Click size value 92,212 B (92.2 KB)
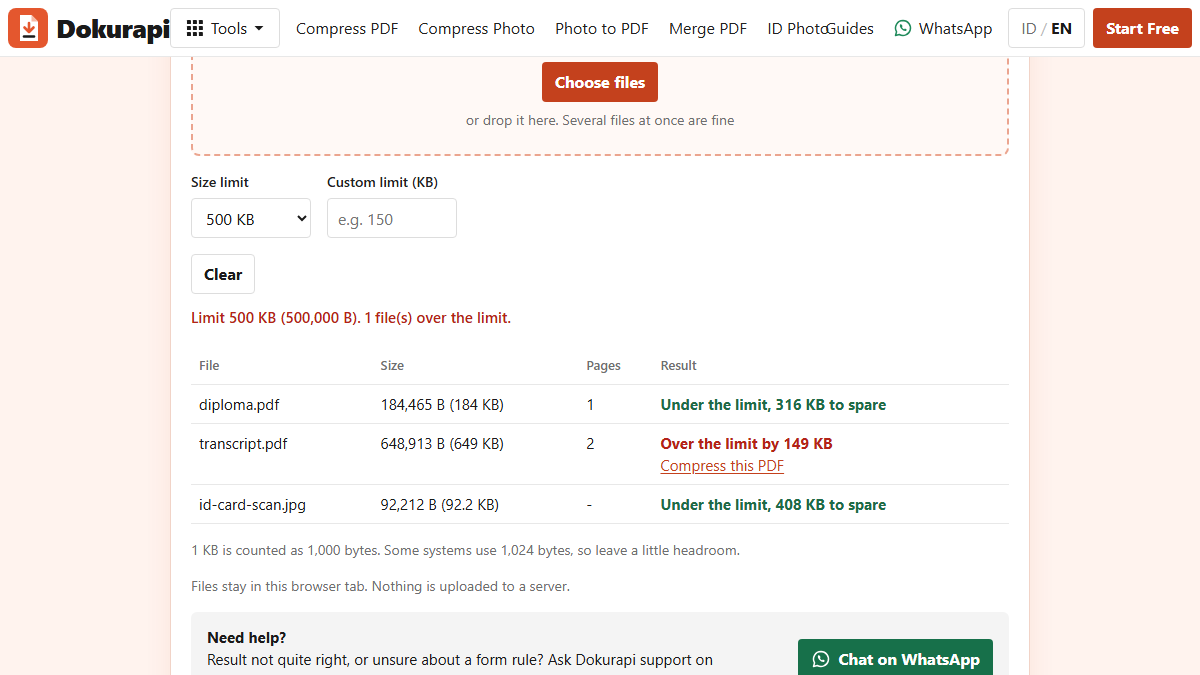The width and height of the screenshot is (1200, 675). [440, 505]
